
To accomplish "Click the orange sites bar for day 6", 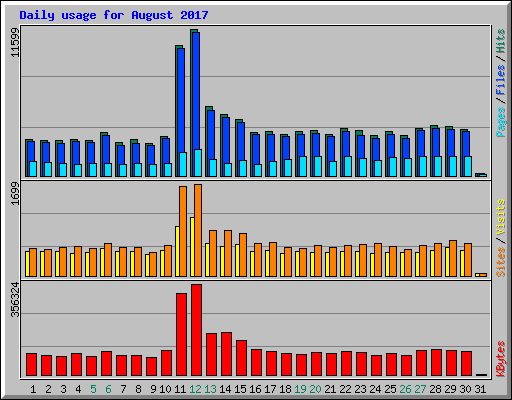I will [x=108, y=260].
